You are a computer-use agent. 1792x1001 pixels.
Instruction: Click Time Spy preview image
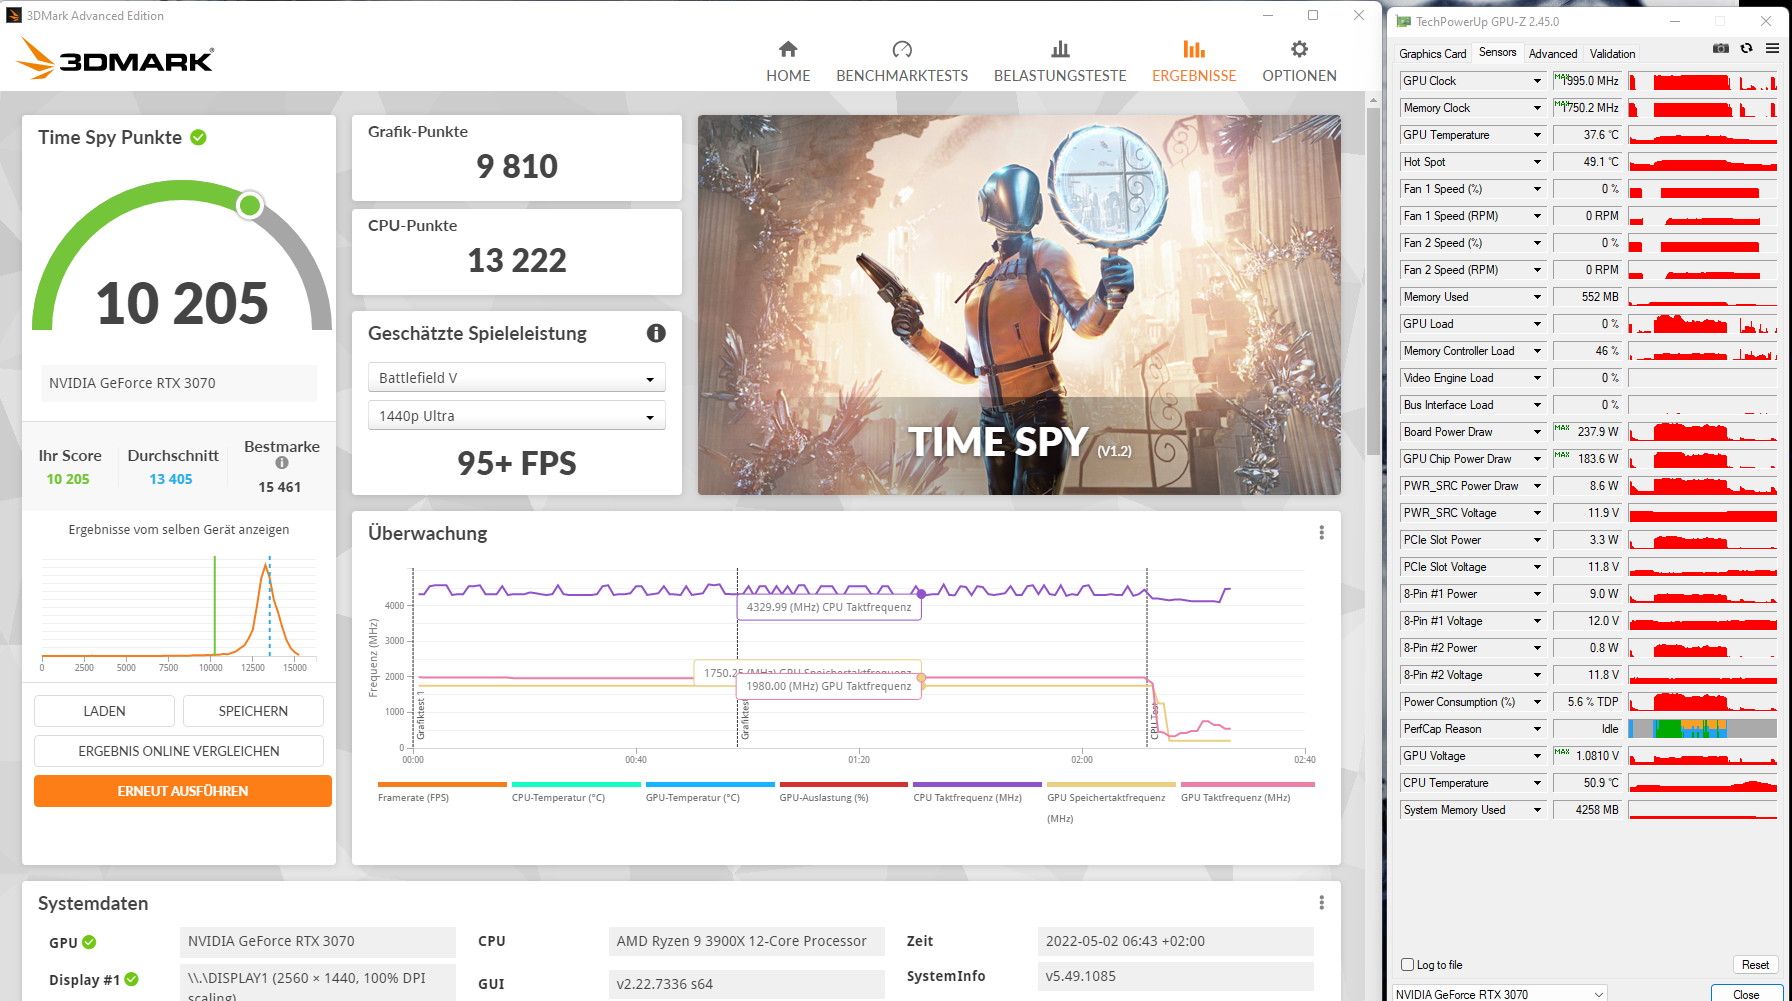click(x=1019, y=305)
